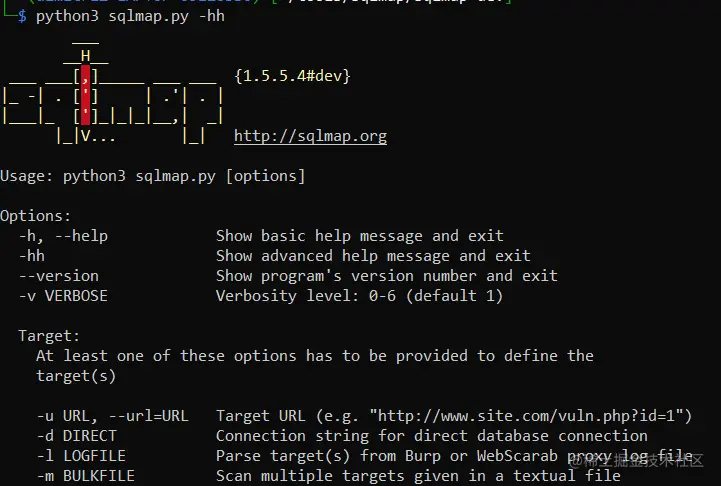721x486 pixels.
Task: Click the Verbosity level description text
Action: [360, 296]
